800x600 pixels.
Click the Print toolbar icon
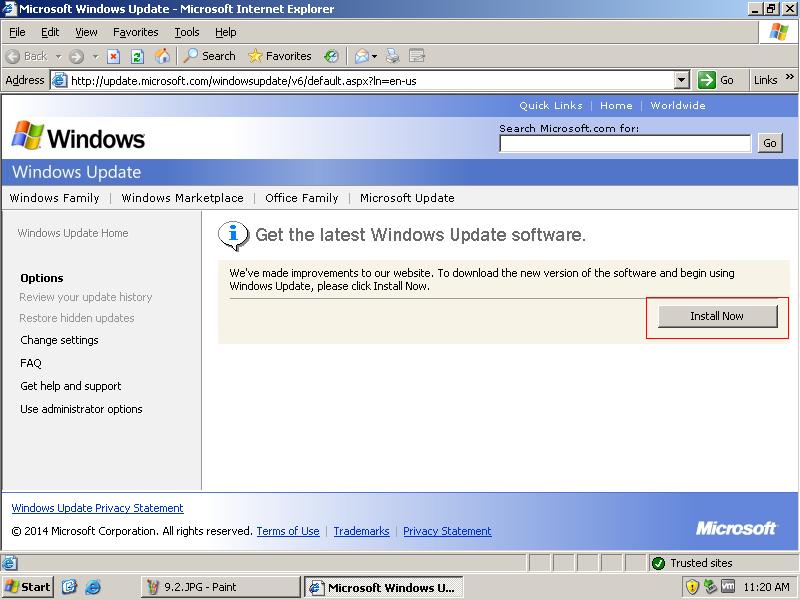tap(393, 56)
